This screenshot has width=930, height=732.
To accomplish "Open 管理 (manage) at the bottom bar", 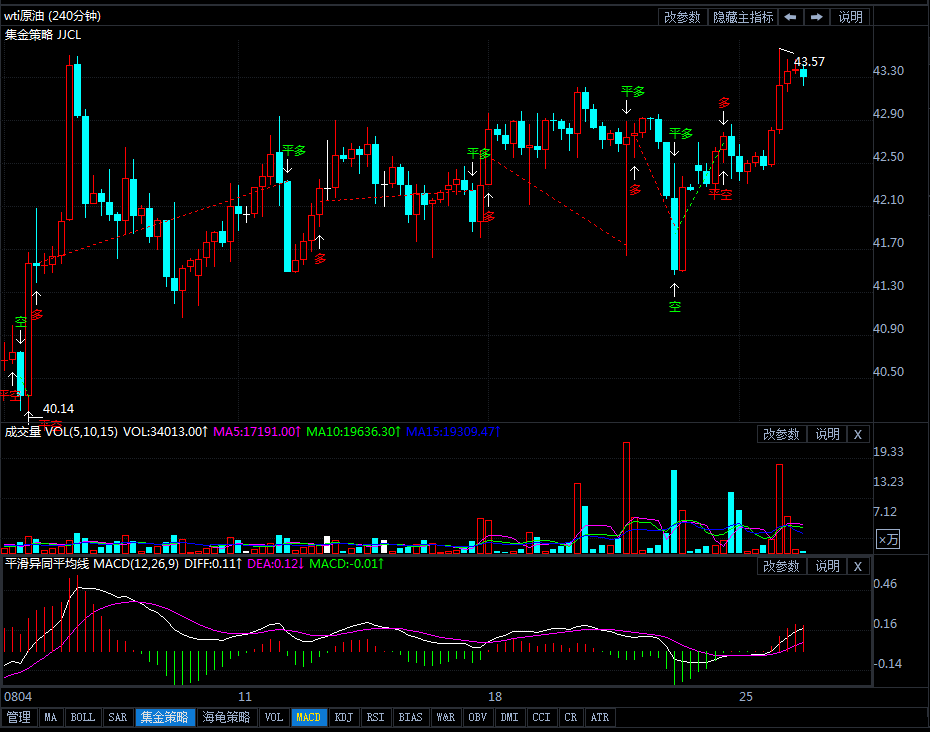I will pos(19,717).
